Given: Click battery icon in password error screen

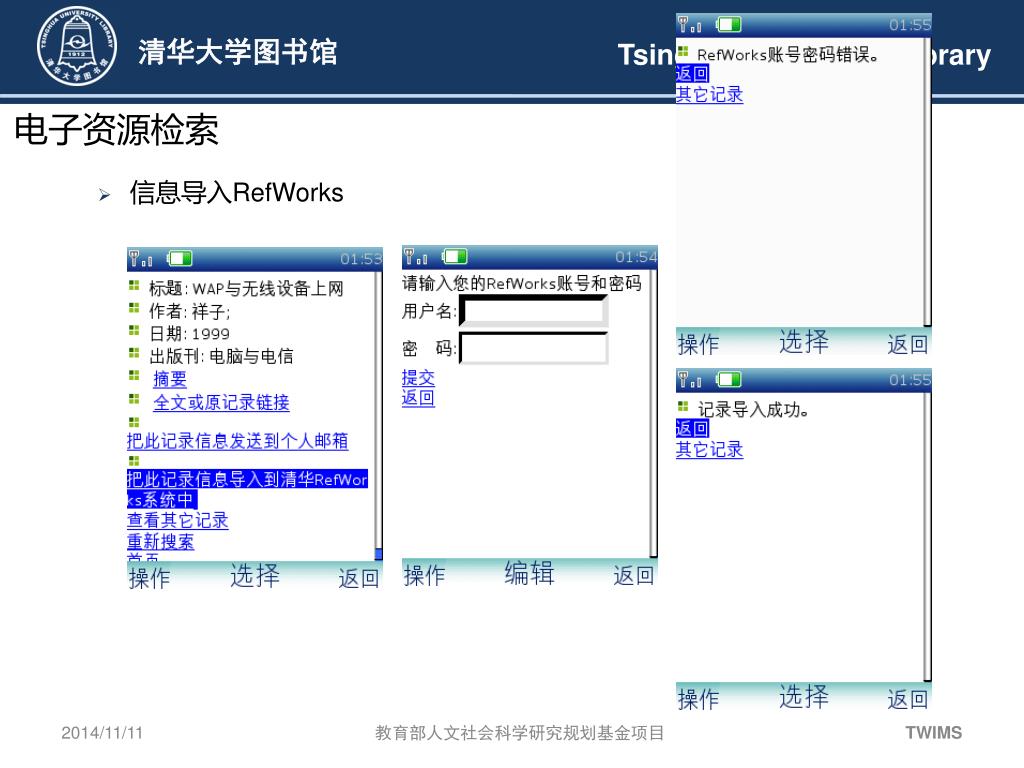Looking at the screenshot, I should (x=729, y=25).
